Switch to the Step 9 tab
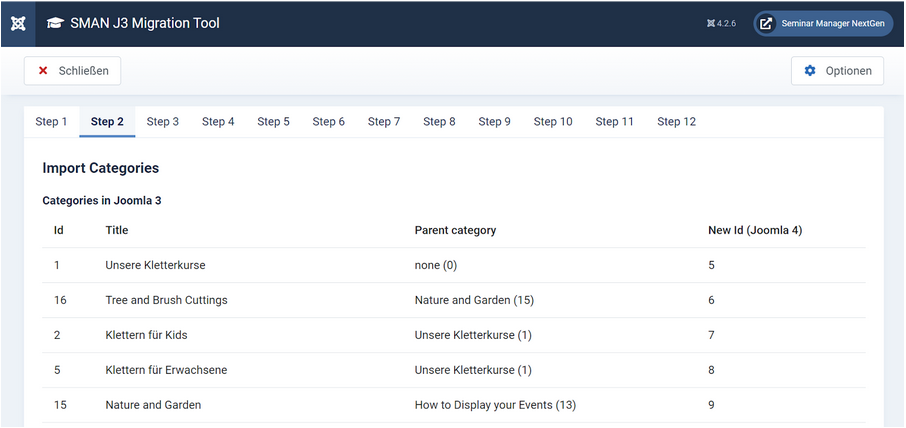 click(494, 122)
